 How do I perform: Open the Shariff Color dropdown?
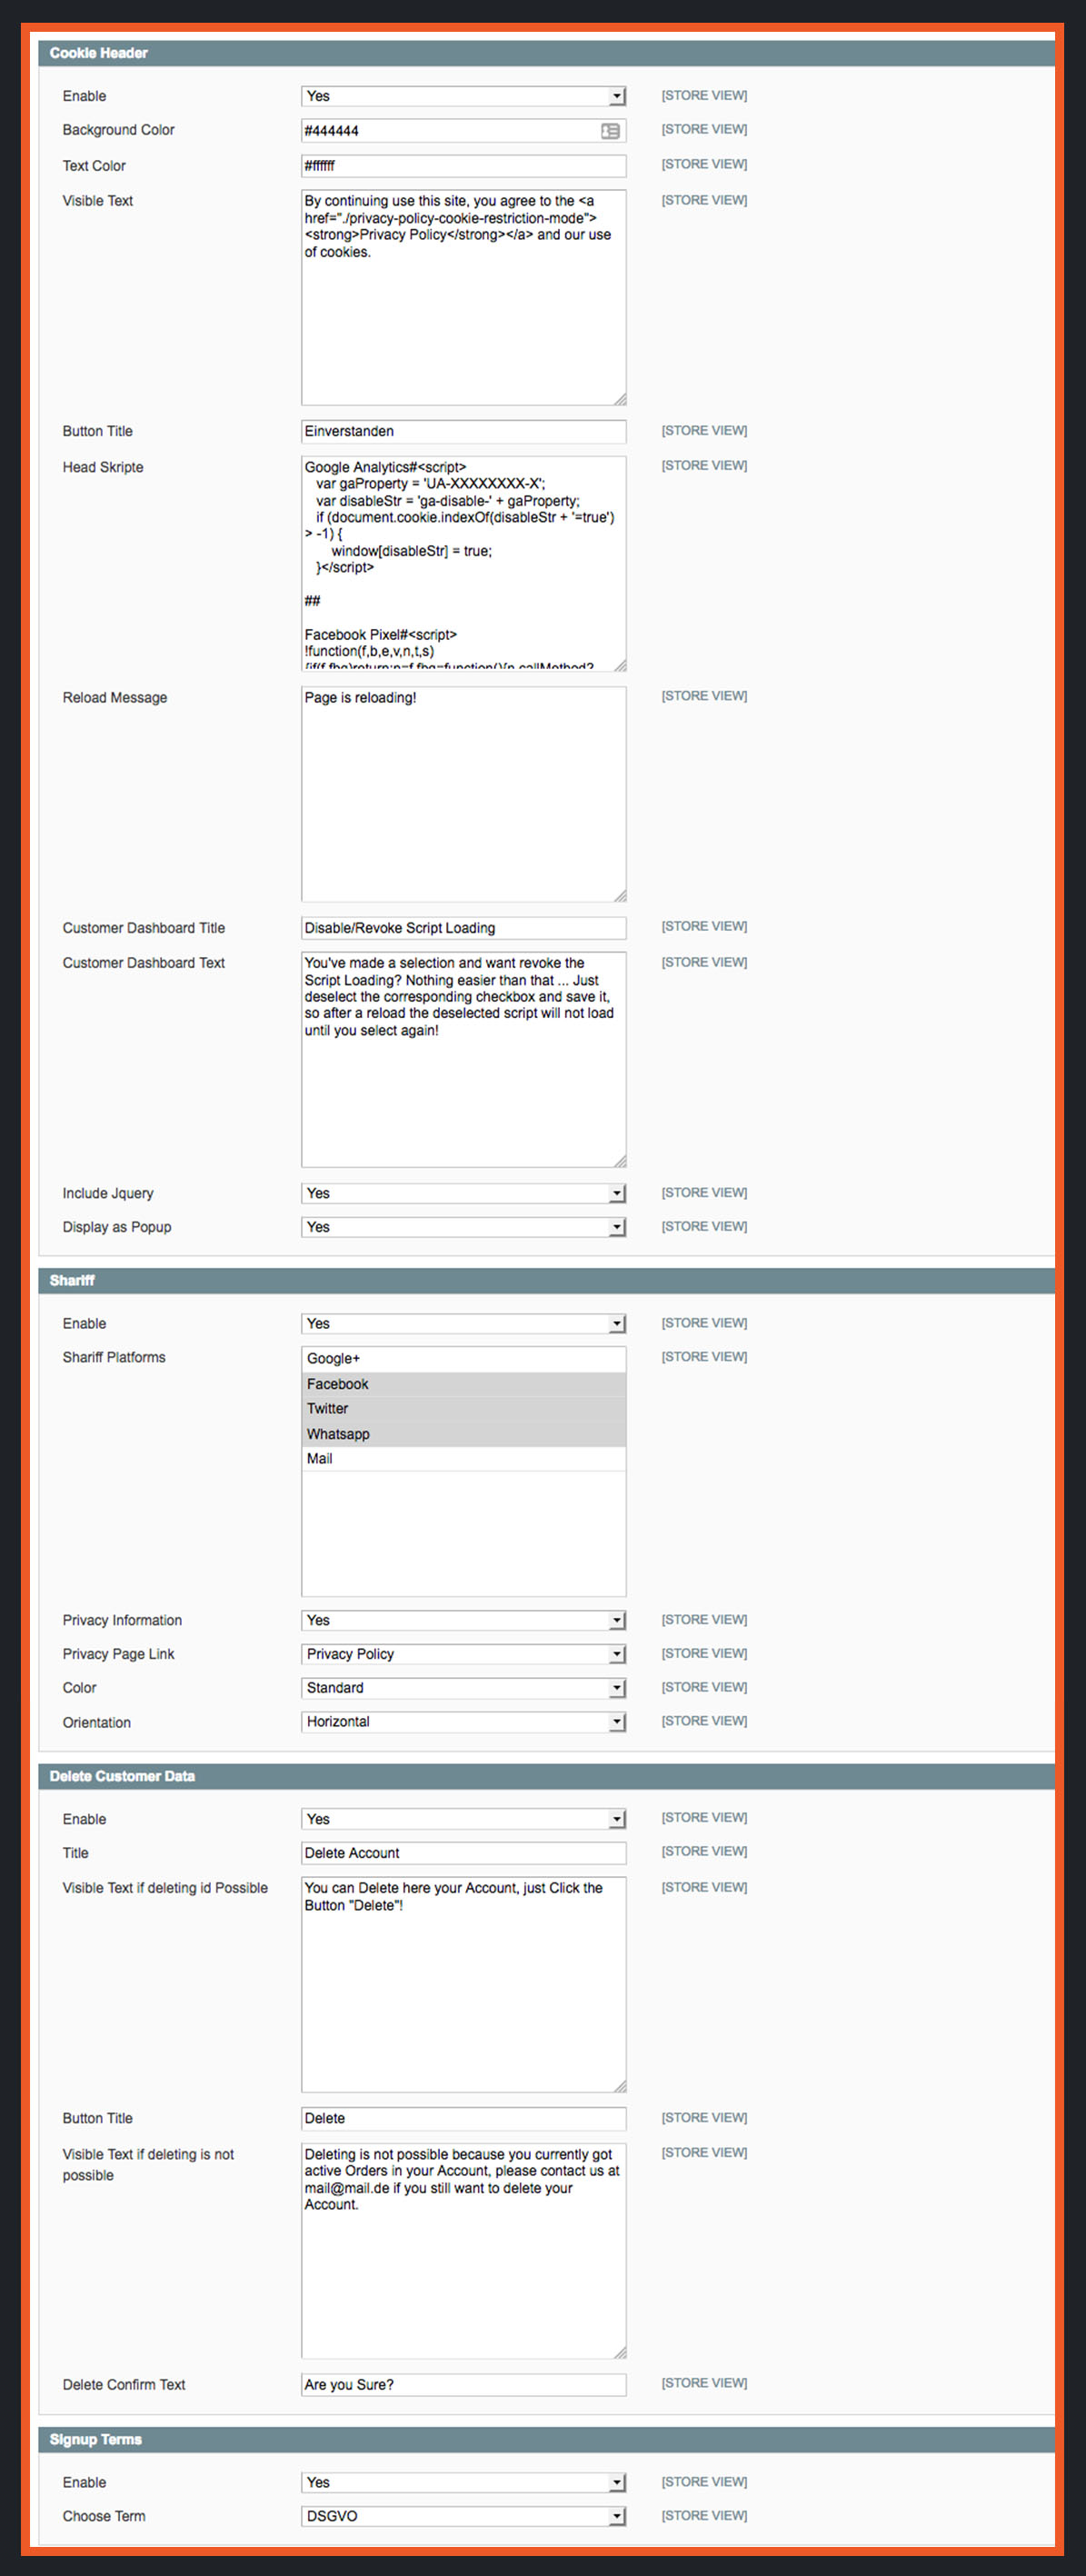[463, 1688]
